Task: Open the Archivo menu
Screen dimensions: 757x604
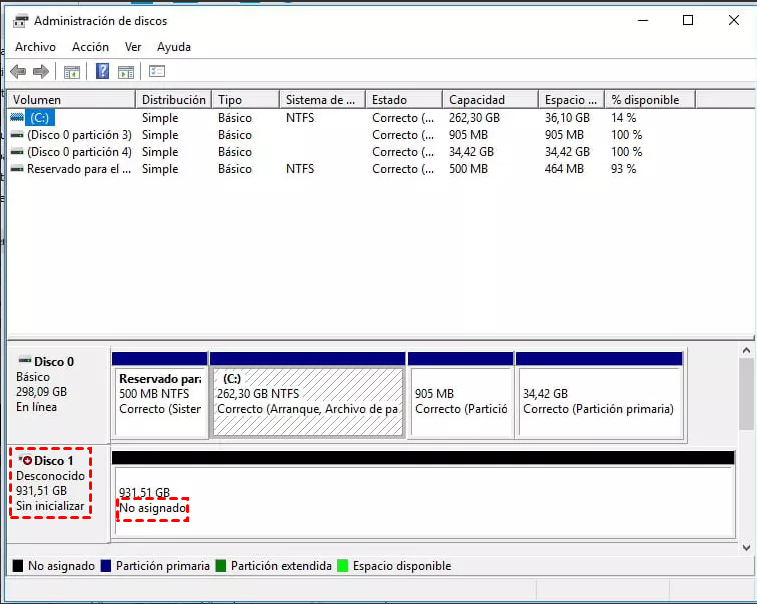Action: (35, 47)
